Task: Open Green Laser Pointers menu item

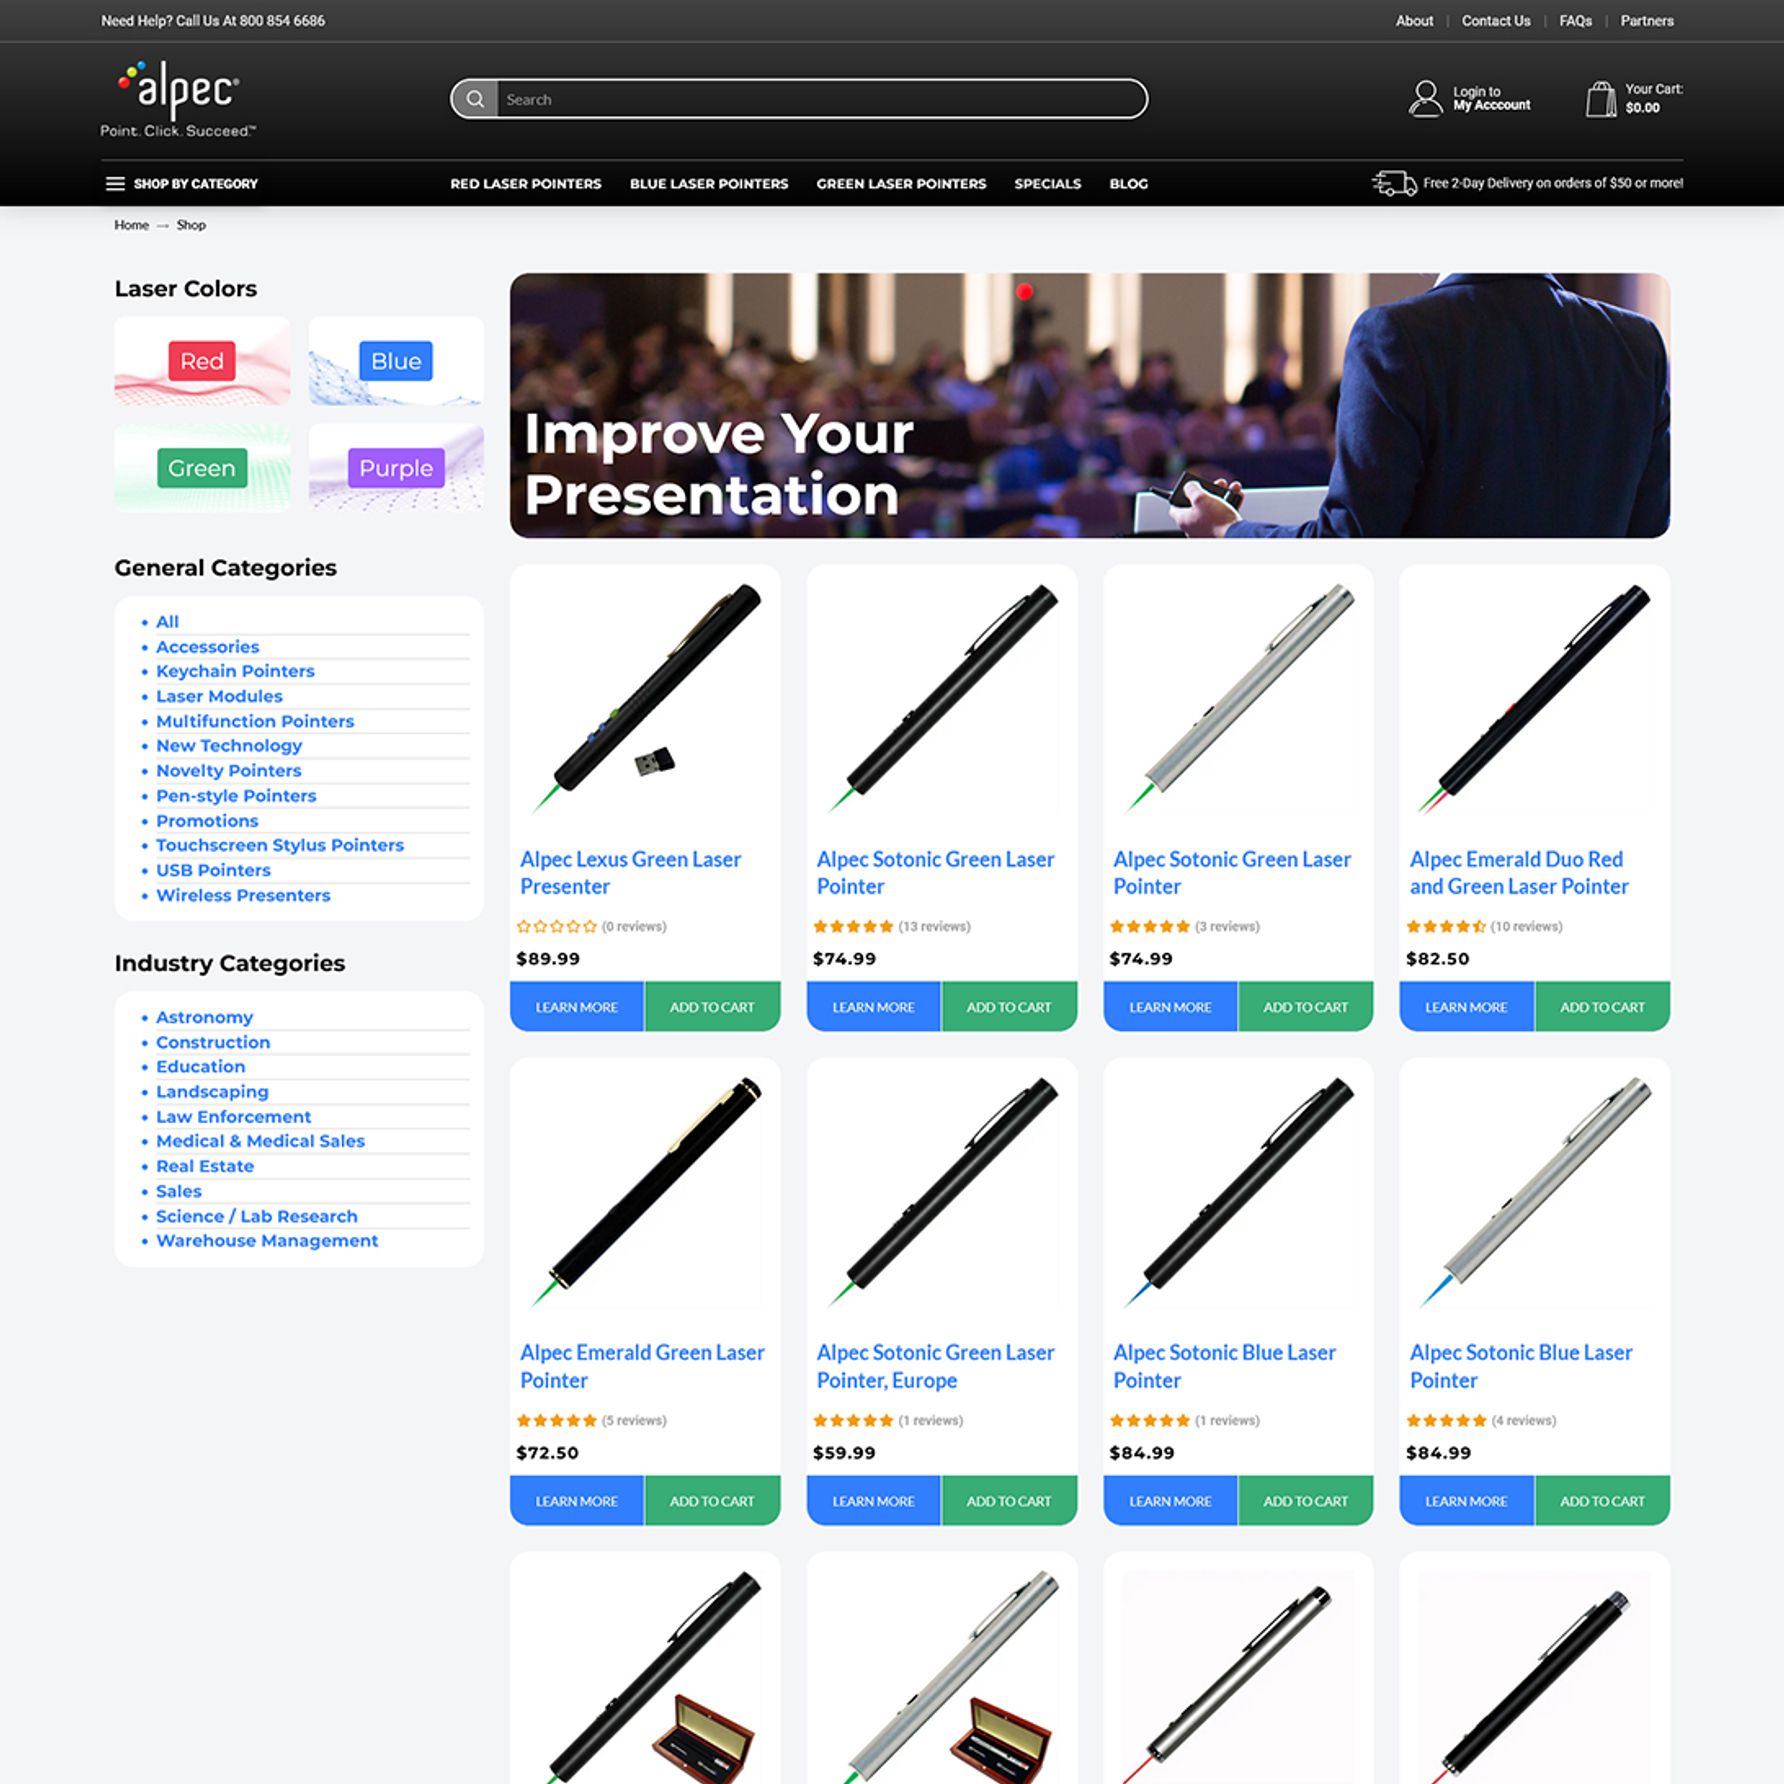Action: pos(901,184)
